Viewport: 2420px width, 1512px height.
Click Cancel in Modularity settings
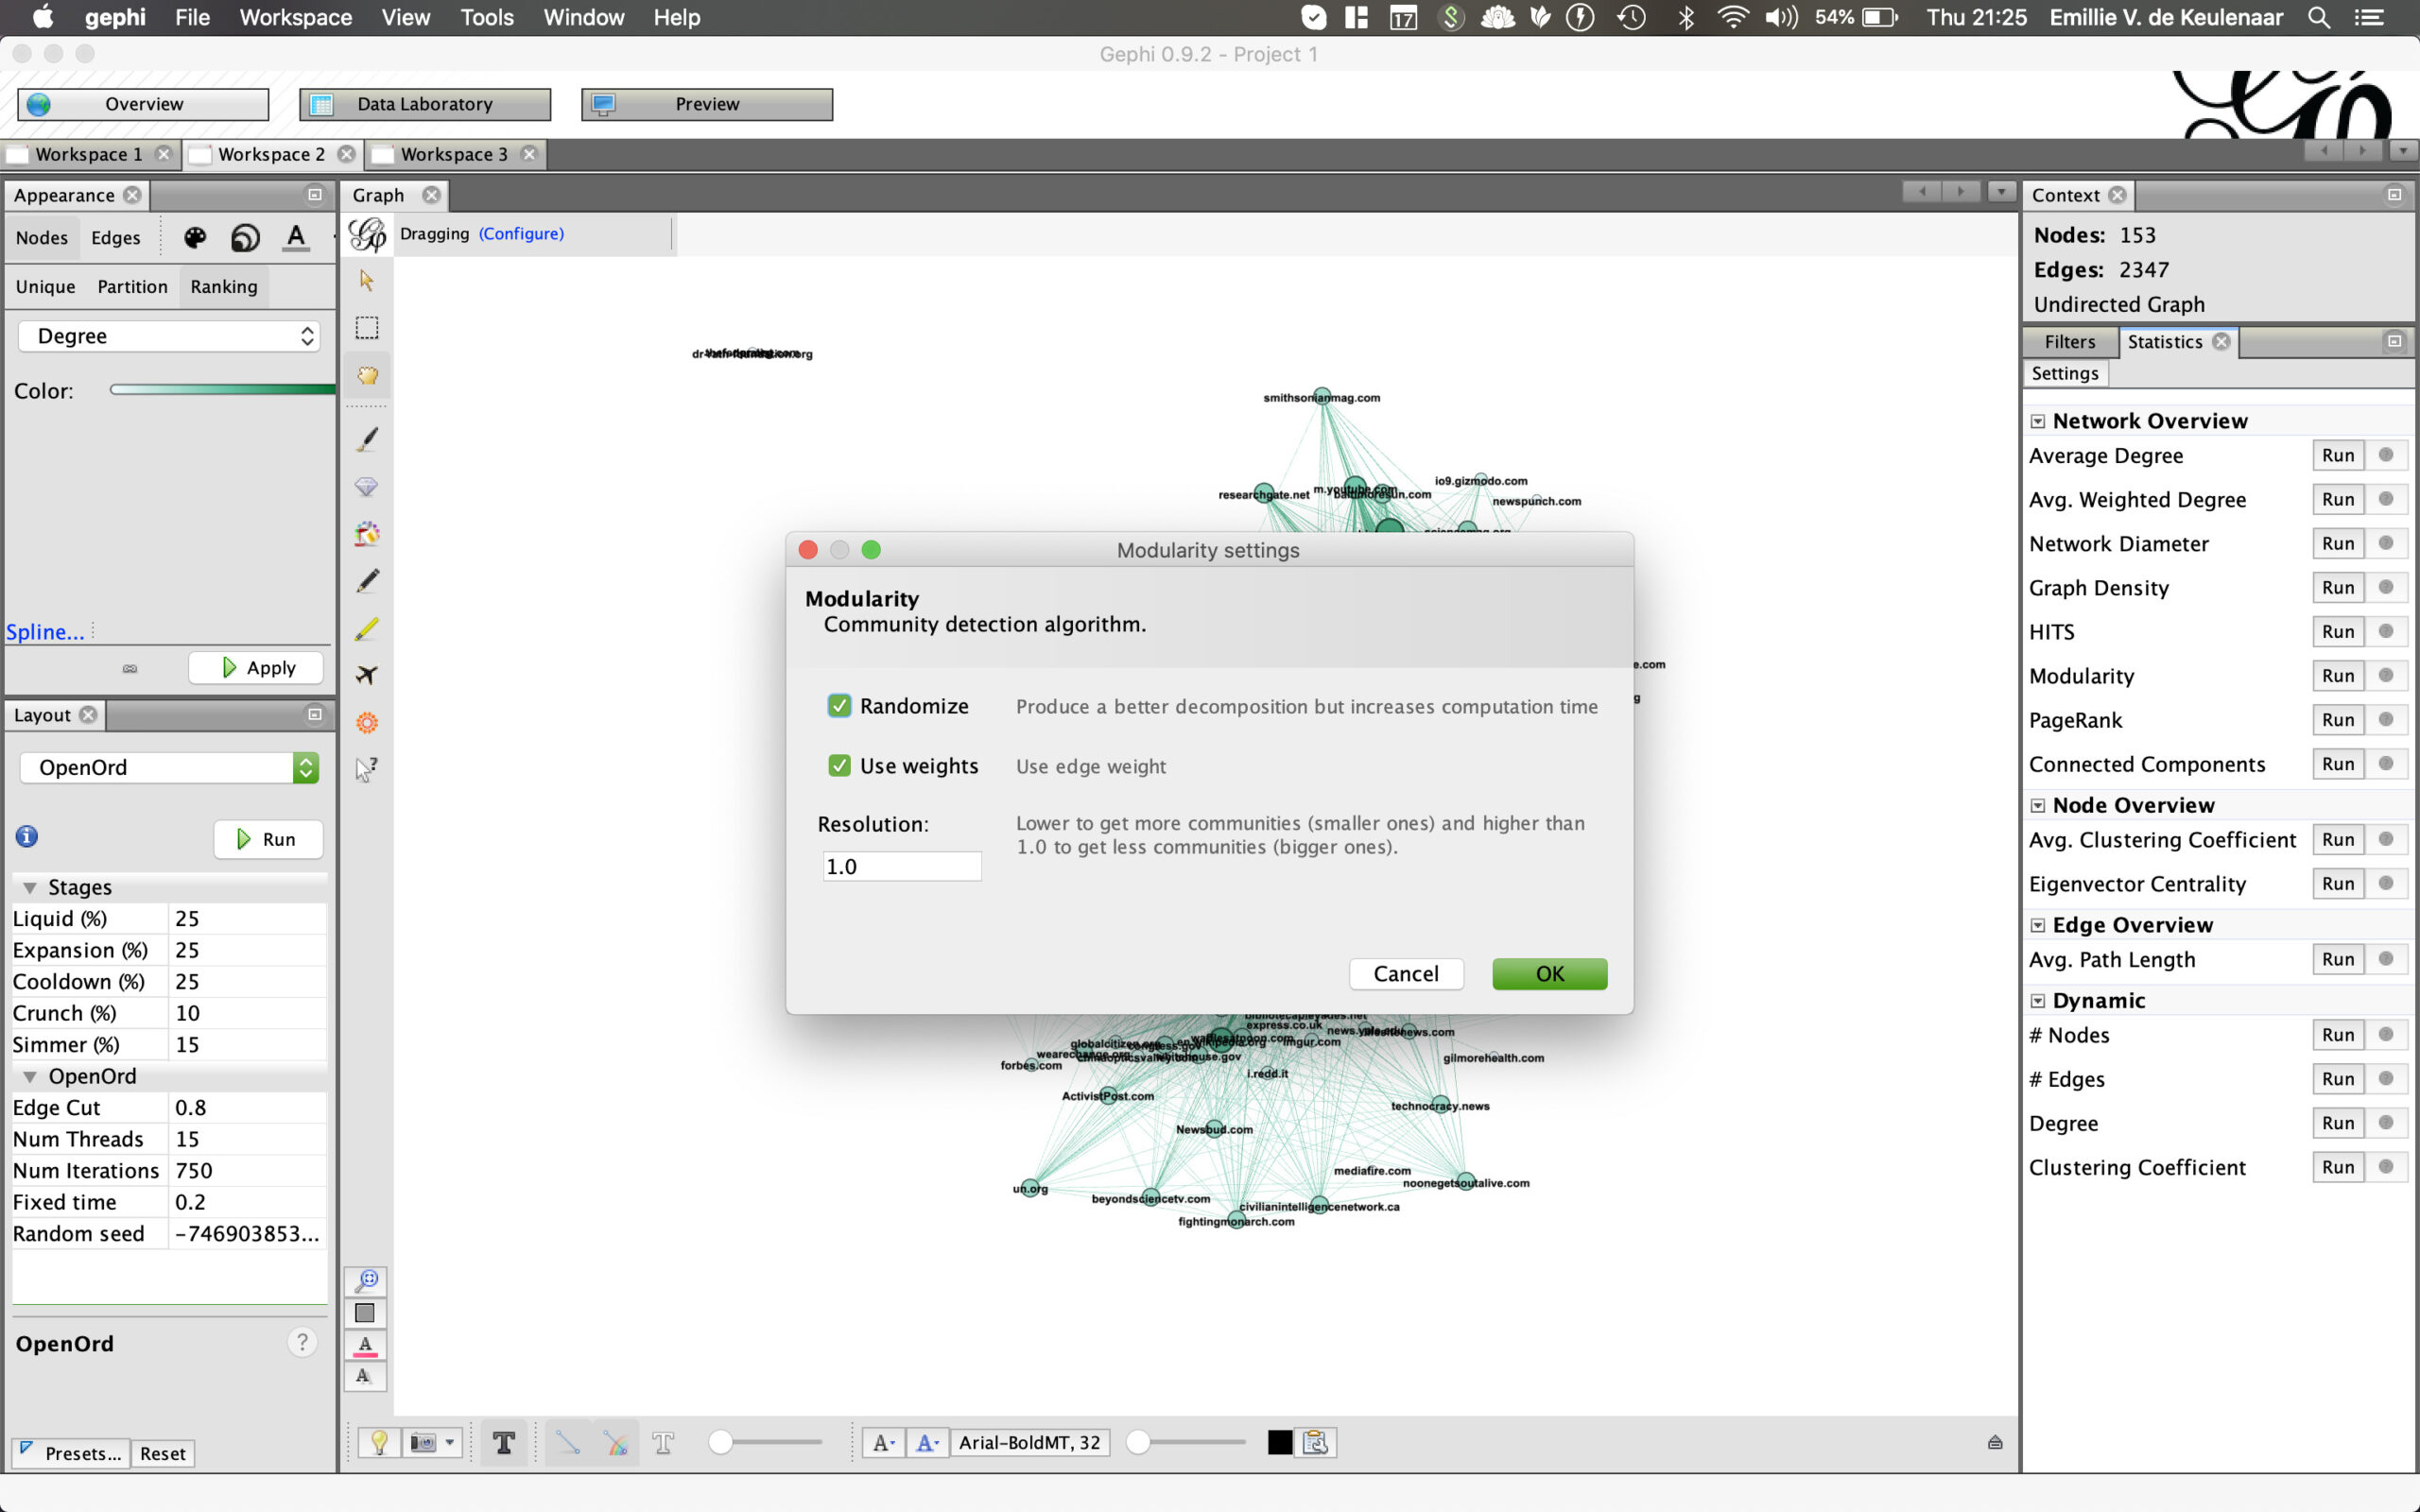tap(1405, 973)
